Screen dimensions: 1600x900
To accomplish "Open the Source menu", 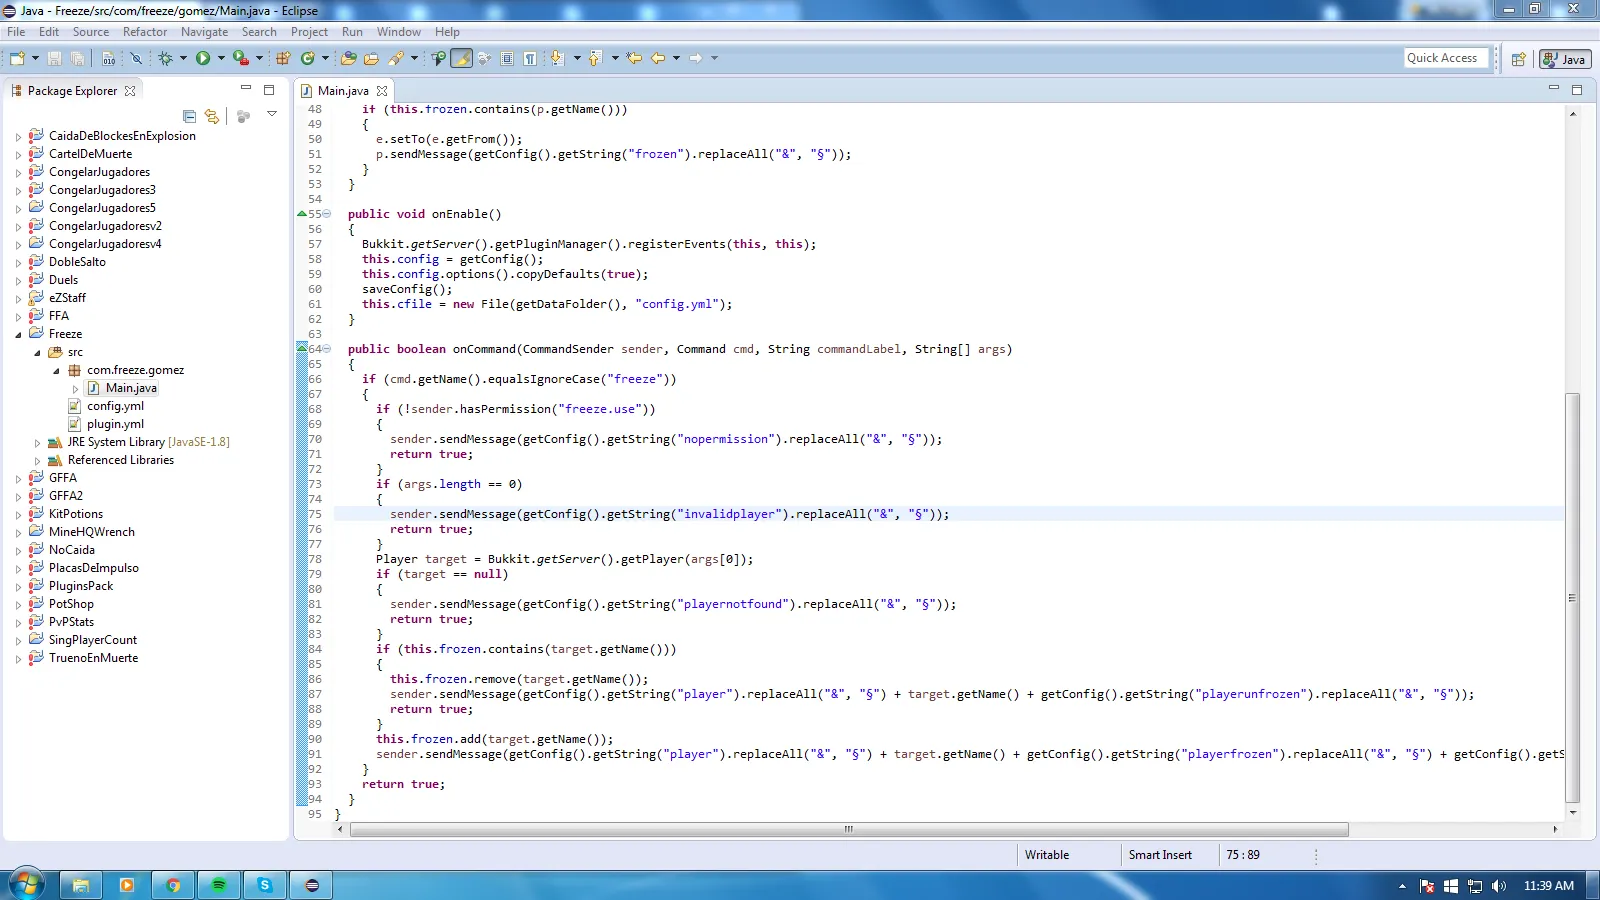I will point(91,32).
